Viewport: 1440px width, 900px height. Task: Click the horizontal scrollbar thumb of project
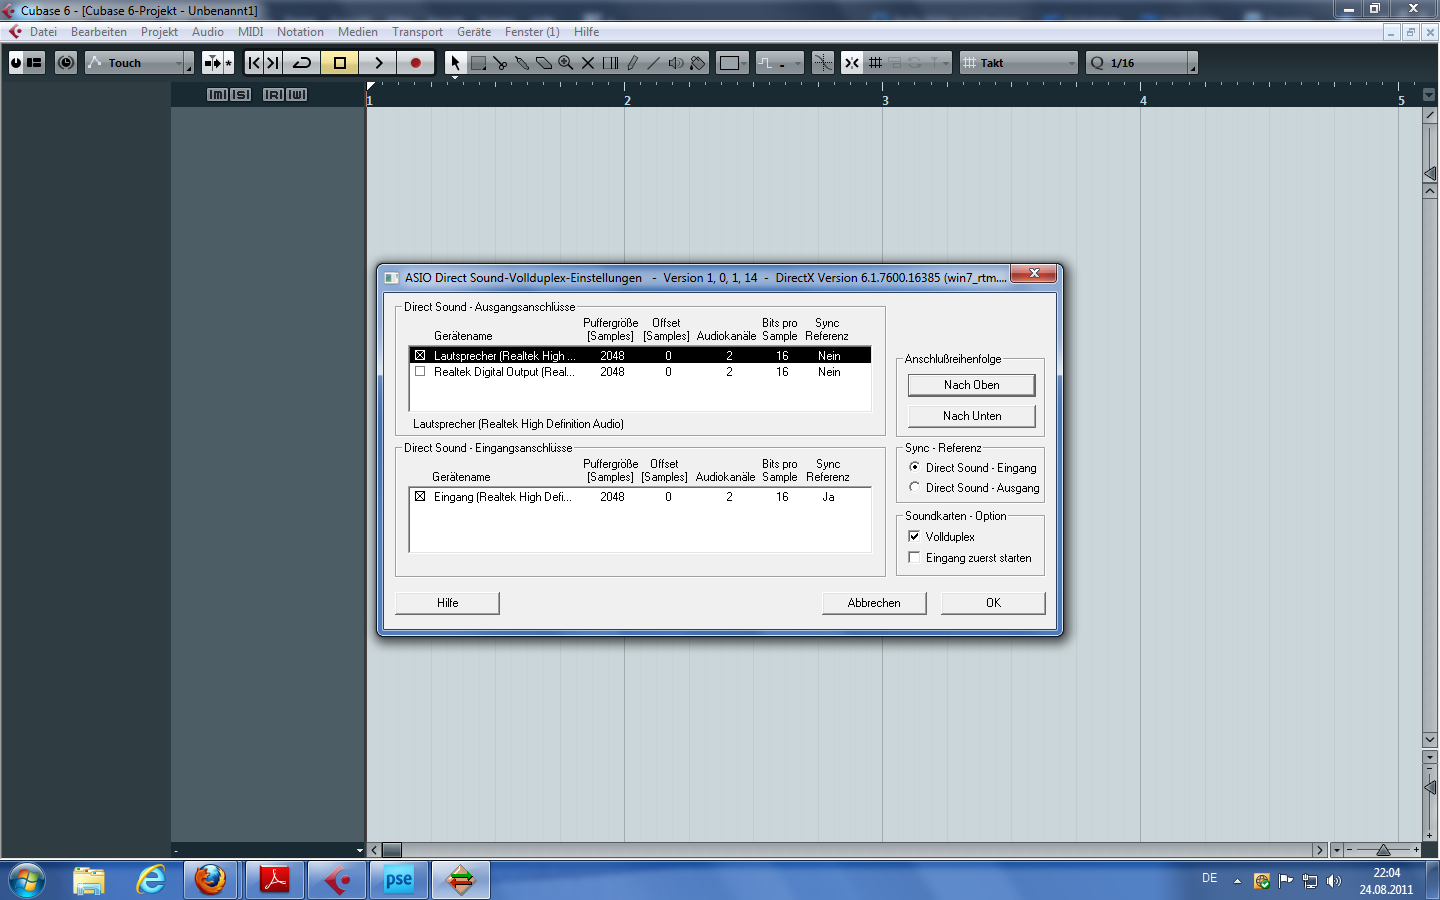point(392,850)
